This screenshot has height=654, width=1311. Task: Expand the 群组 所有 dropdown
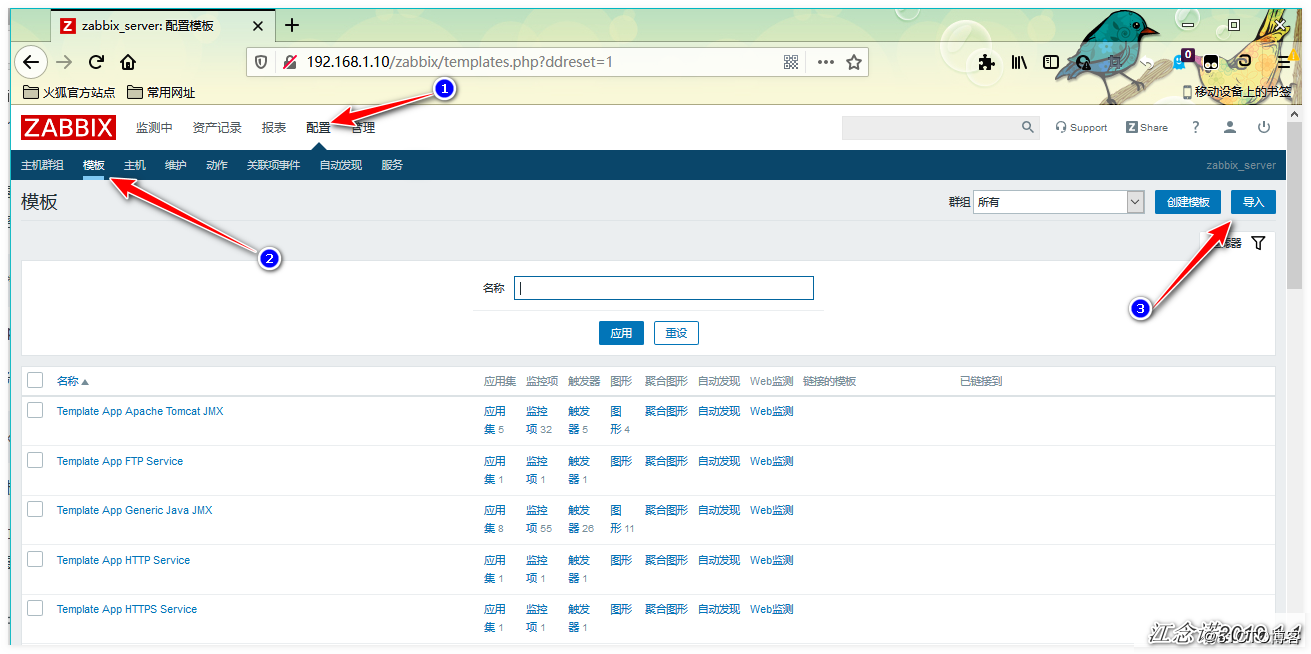[1059, 202]
